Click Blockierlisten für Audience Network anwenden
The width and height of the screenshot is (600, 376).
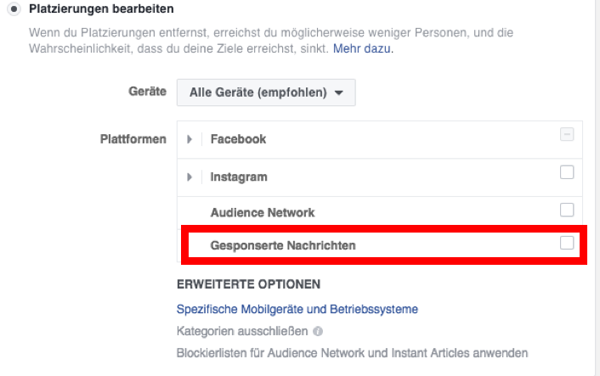(352, 353)
